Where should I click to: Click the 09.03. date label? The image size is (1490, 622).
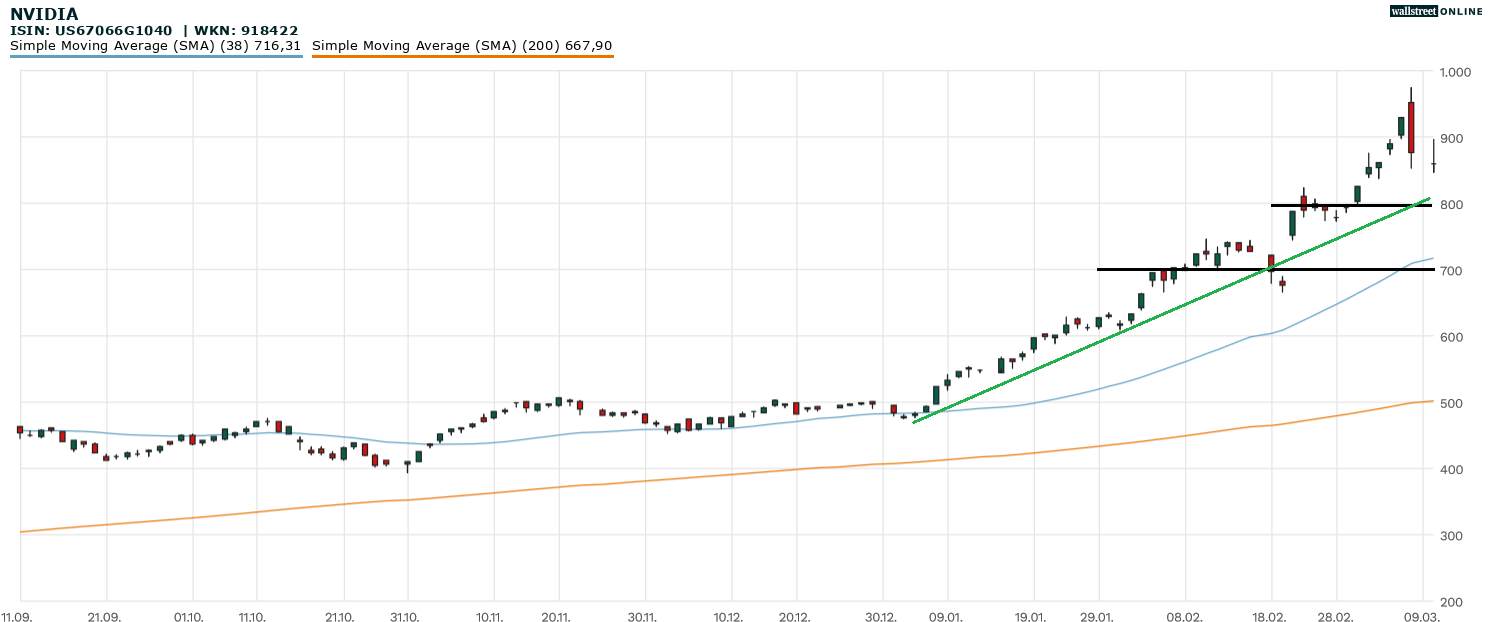coord(1422,617)
